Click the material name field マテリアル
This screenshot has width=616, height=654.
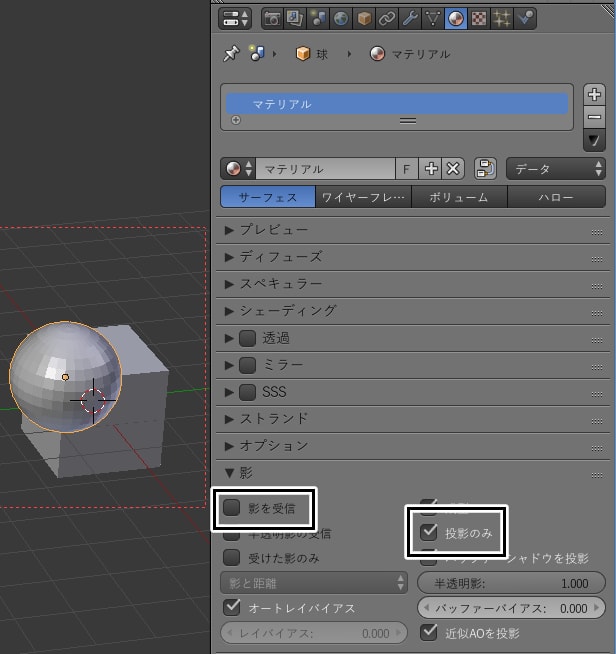click(x=325, y=169)
